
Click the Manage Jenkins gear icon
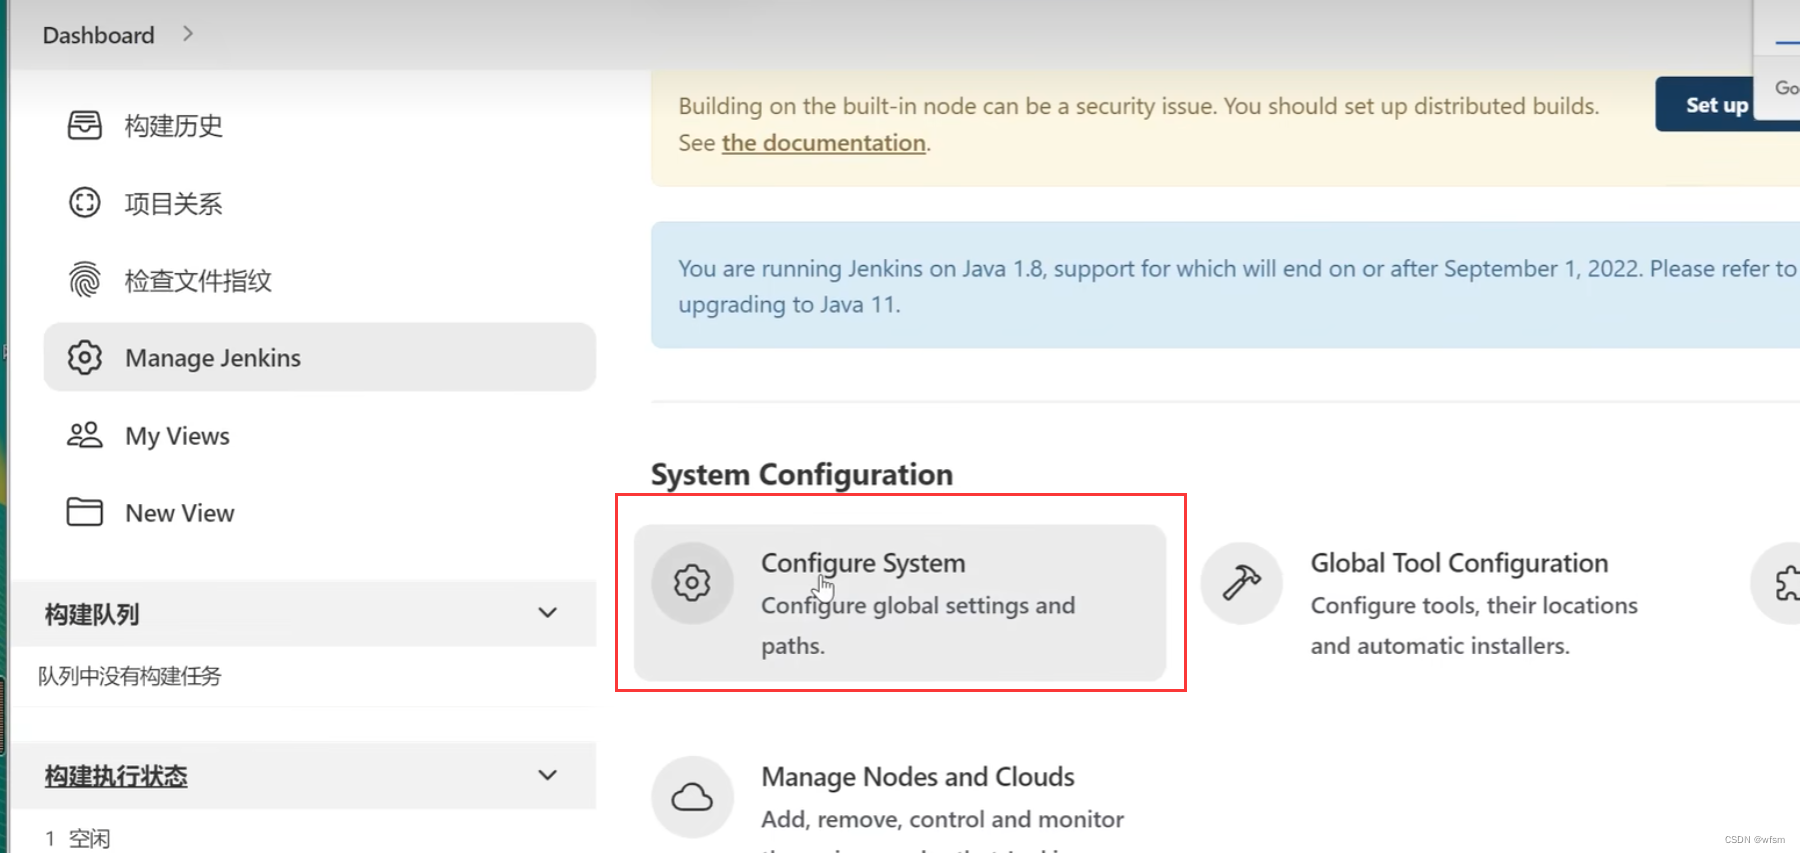coord(84,357)
